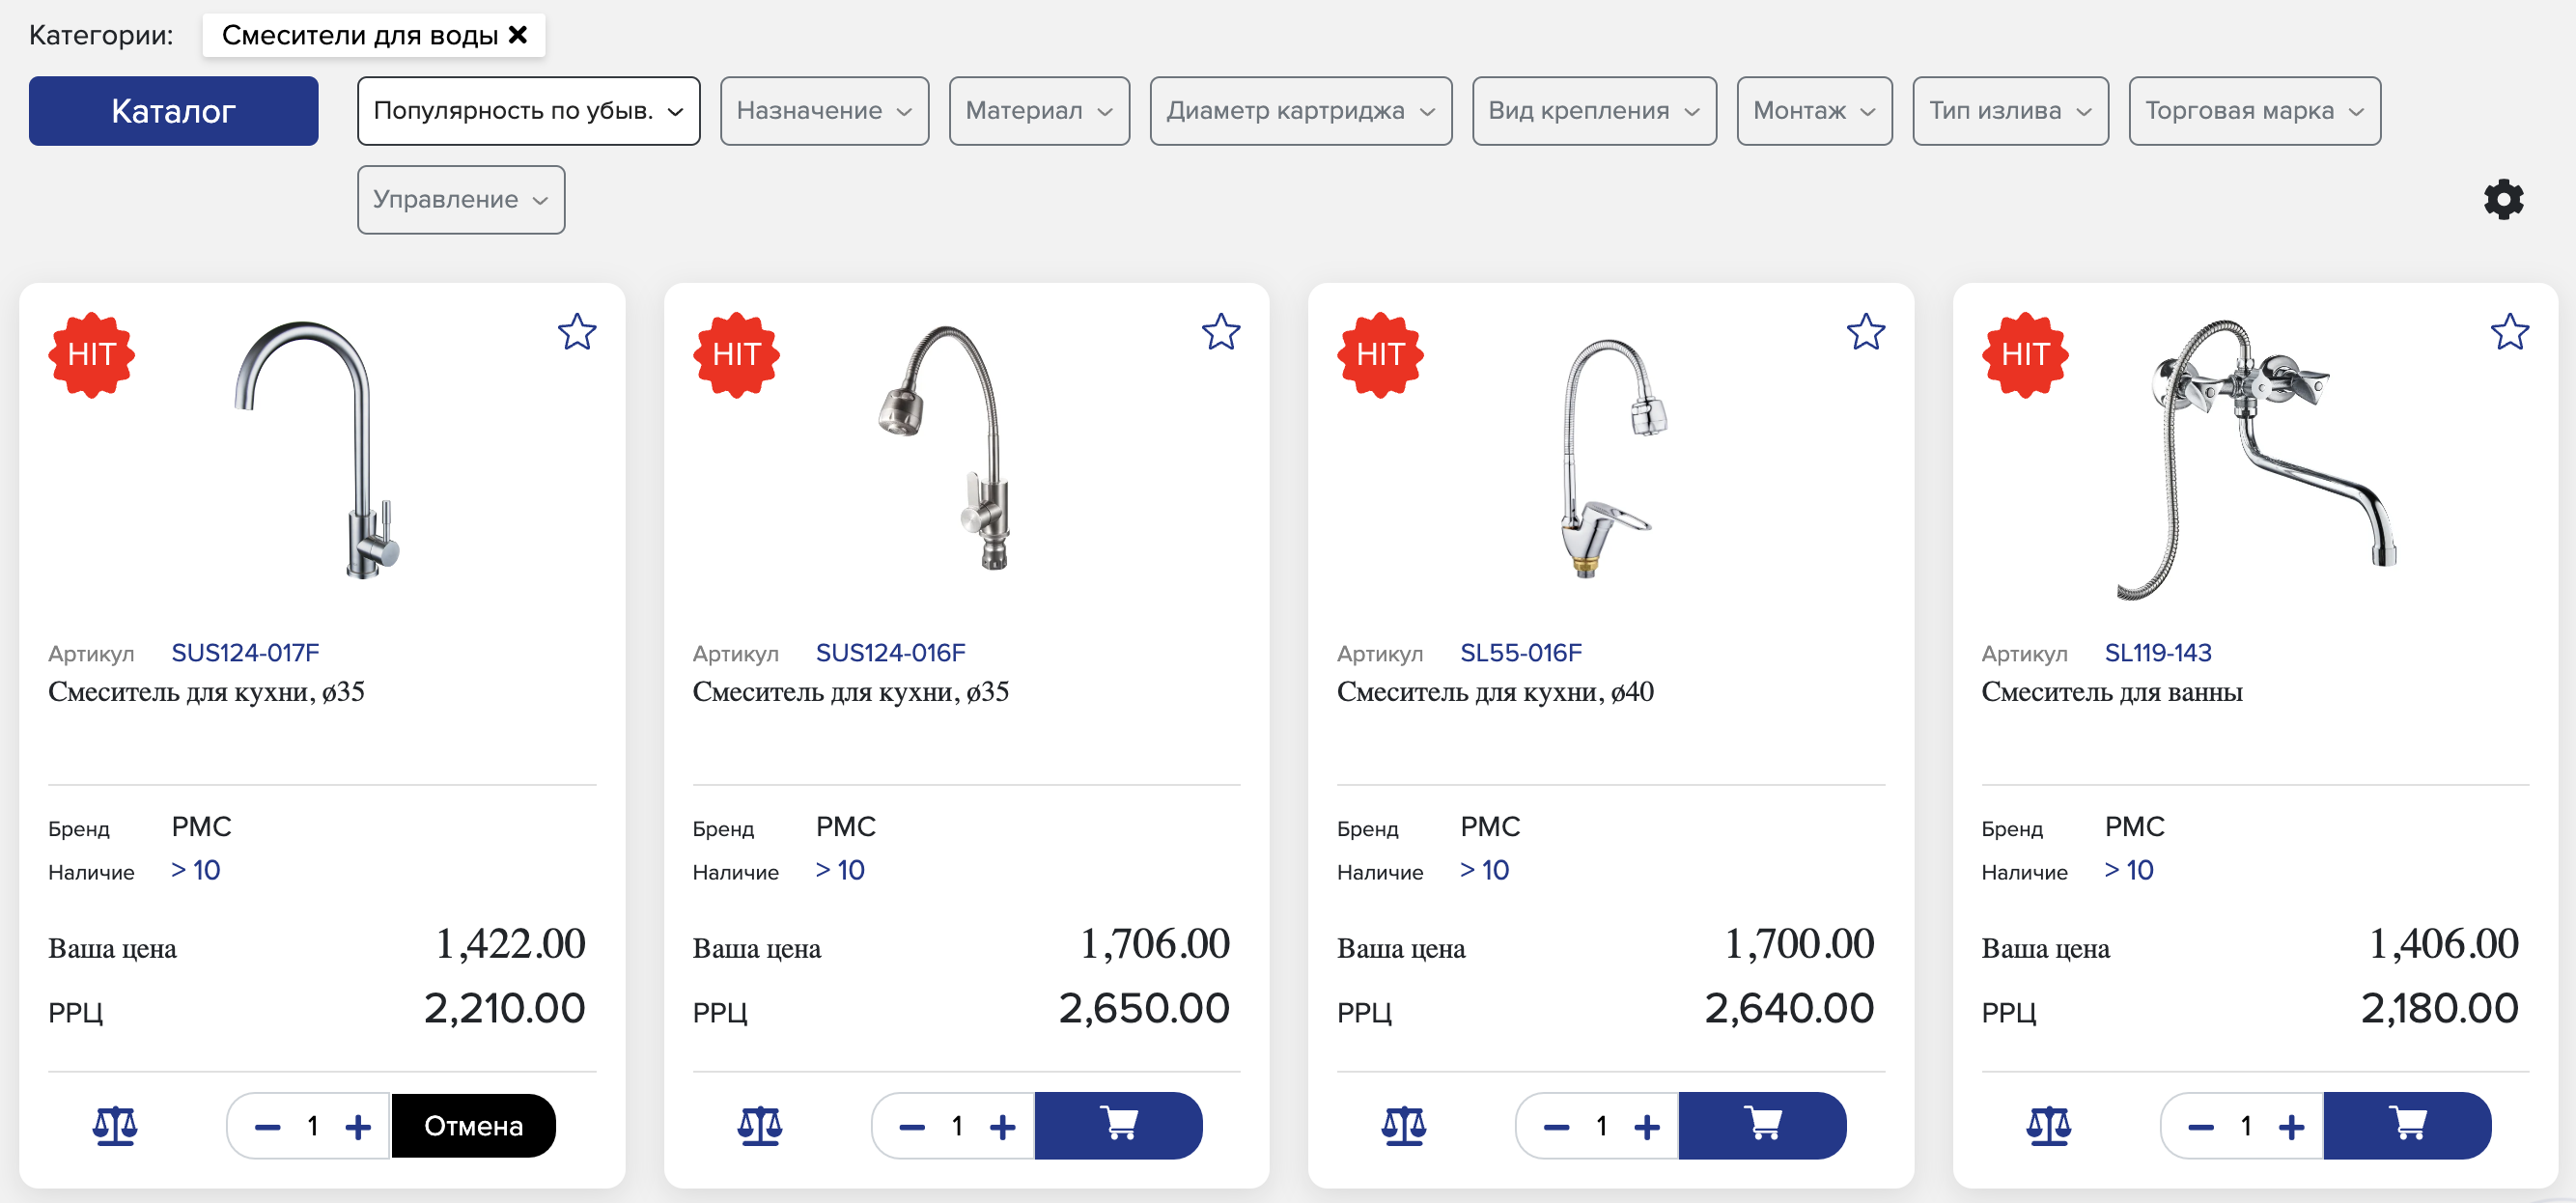Click Отмена on first product card
The width and height of the screenshot is (2576, 1203).
(473, 1126)
